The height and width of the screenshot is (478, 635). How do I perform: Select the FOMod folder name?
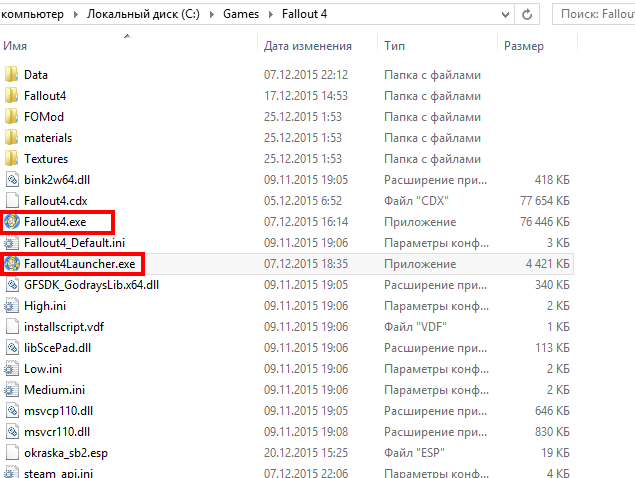click(44, 117)
